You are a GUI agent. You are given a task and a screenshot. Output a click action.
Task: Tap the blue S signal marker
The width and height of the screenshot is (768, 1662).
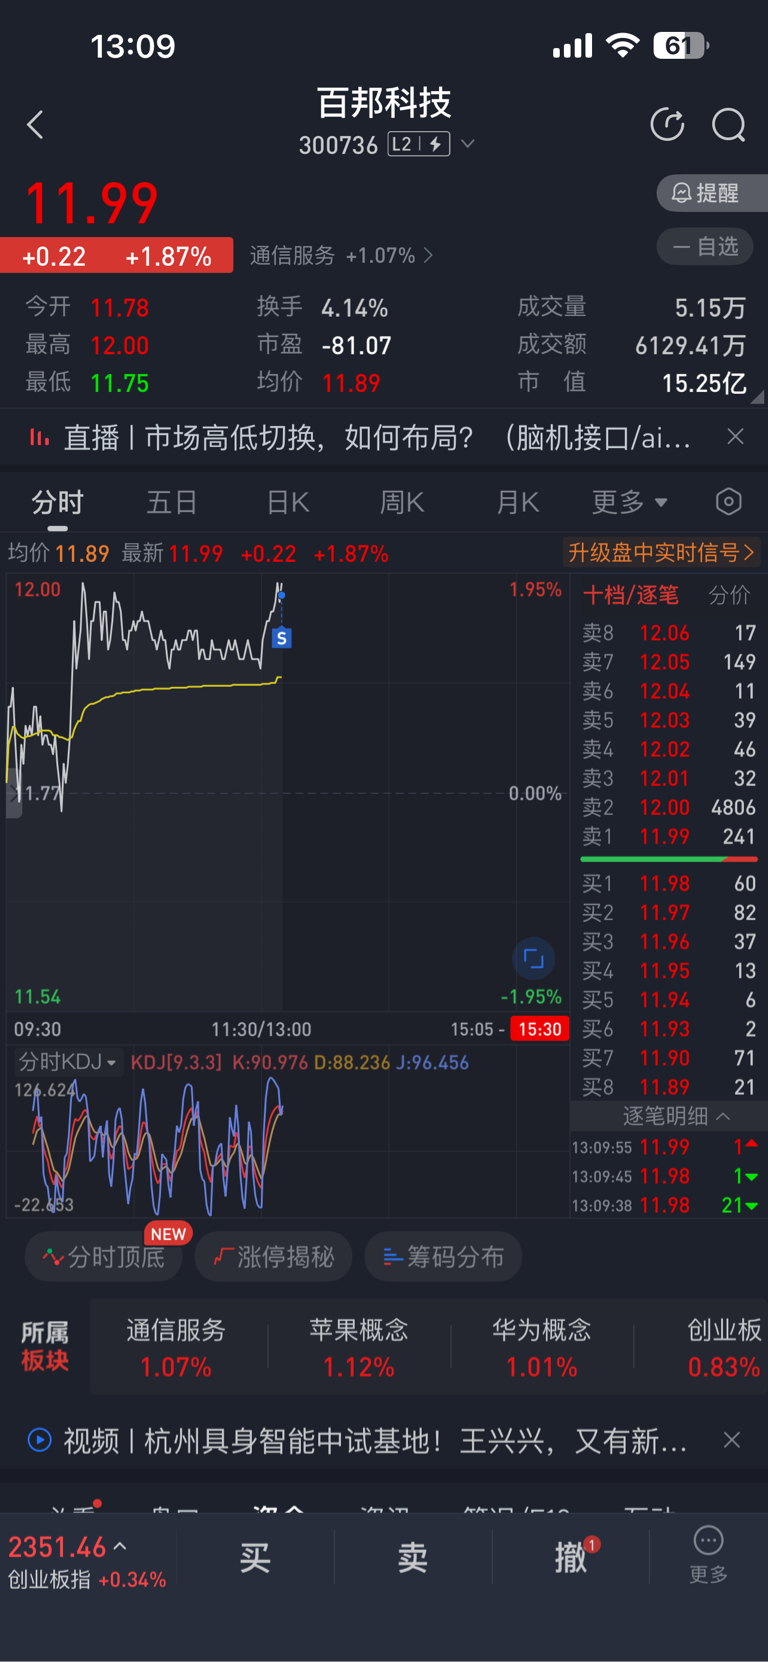282,637
